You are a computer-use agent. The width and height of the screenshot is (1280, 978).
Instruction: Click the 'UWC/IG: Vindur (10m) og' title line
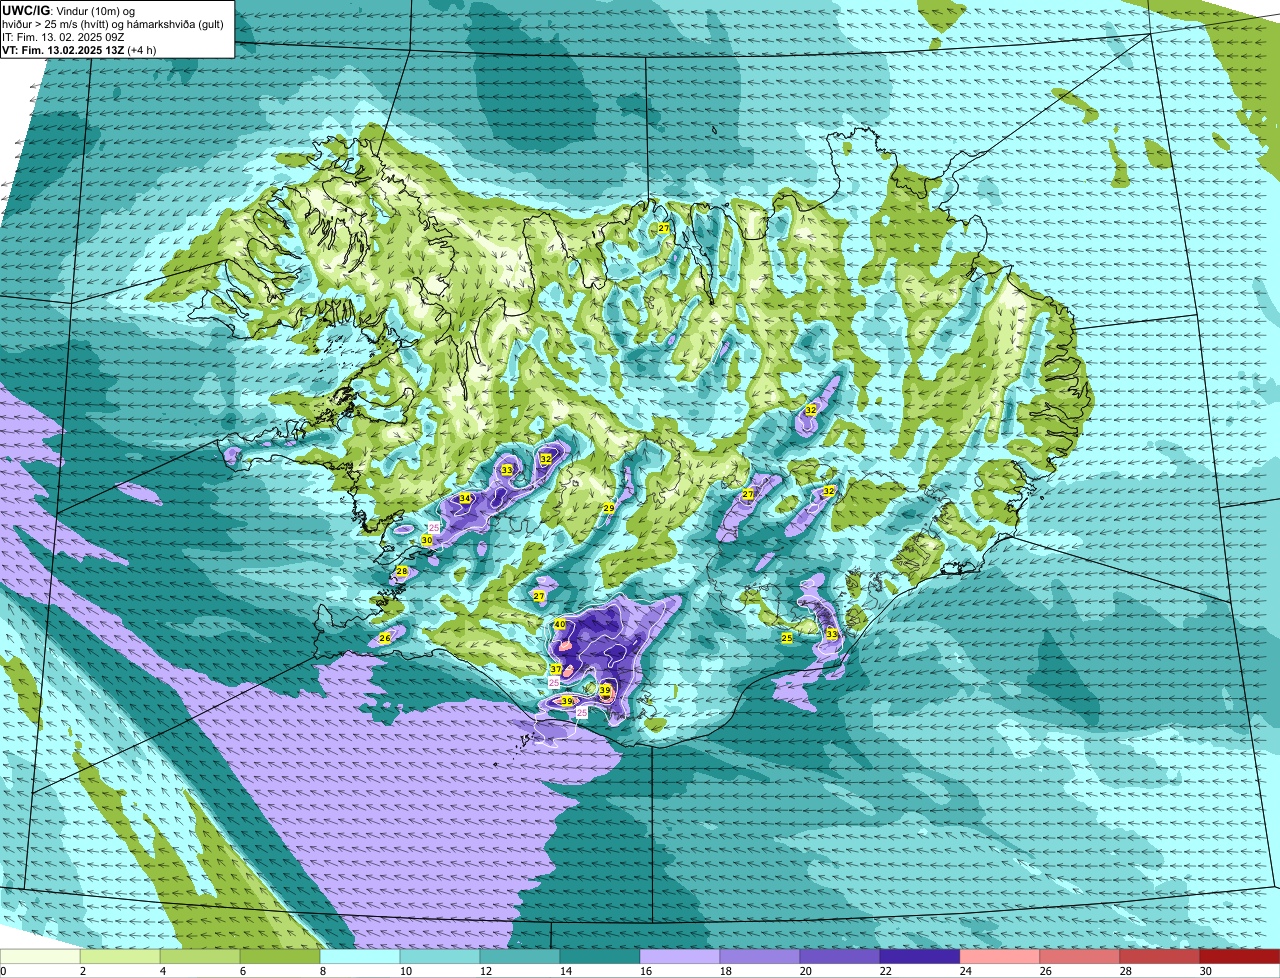click(x=68, y=10)
